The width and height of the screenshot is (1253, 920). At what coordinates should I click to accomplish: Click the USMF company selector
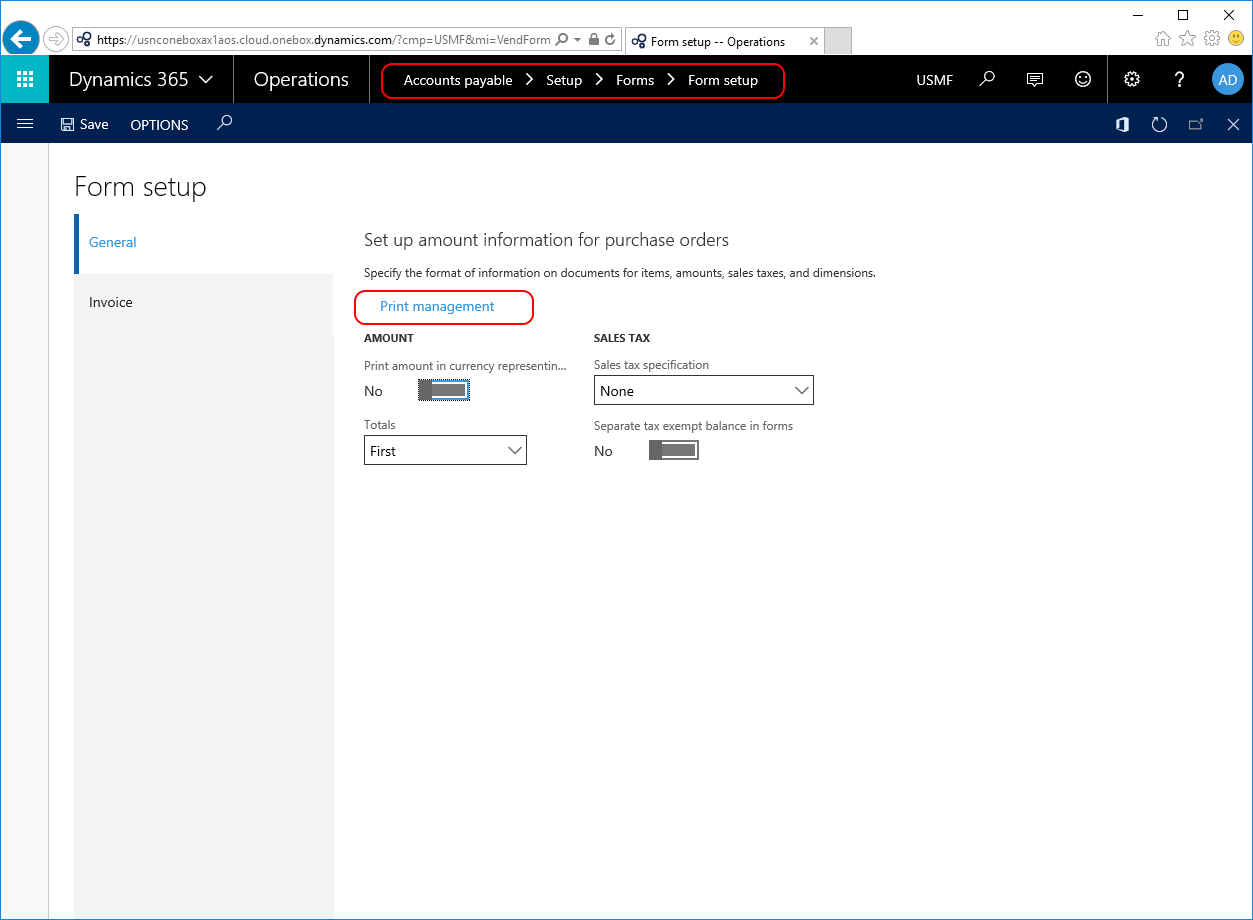click(934, 80)
